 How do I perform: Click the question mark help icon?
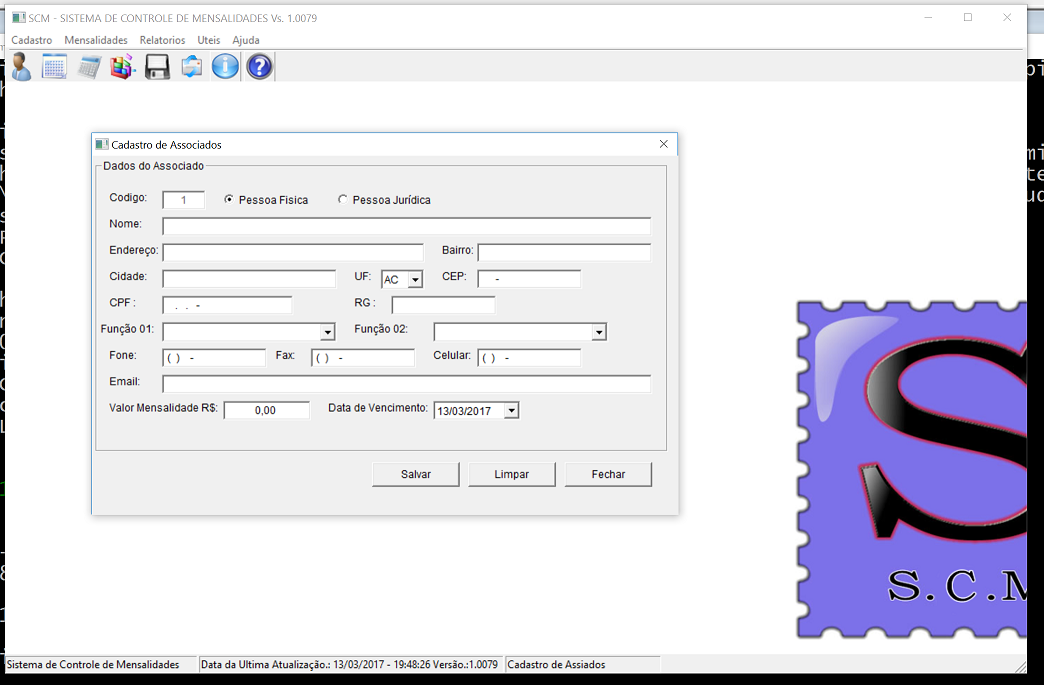259,67
